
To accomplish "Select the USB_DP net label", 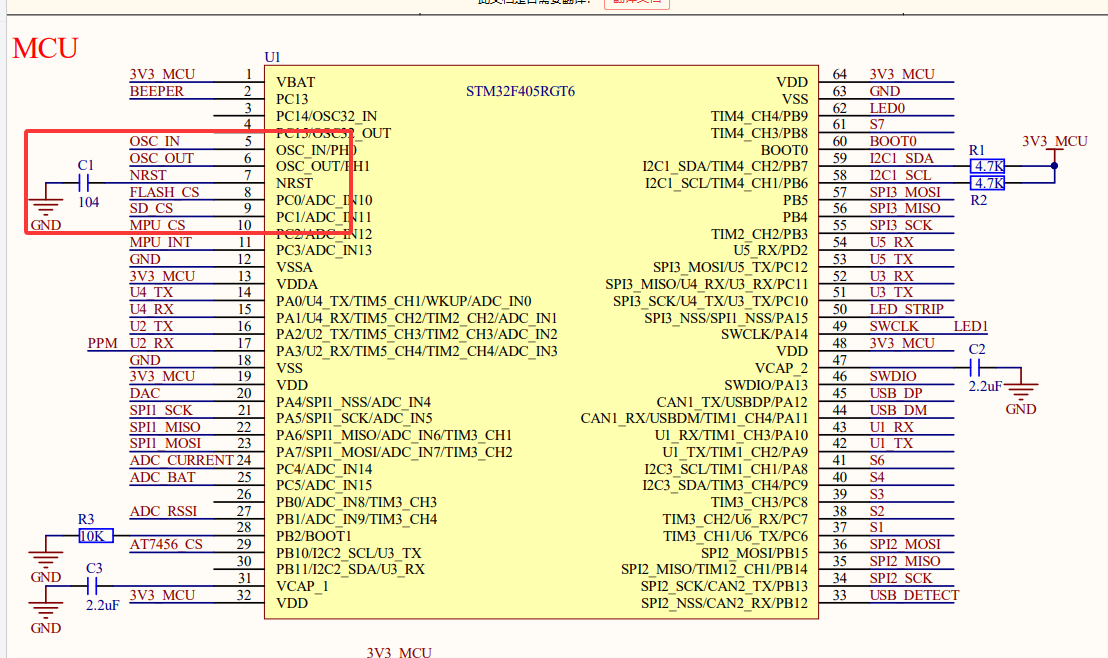I will 895,394.
